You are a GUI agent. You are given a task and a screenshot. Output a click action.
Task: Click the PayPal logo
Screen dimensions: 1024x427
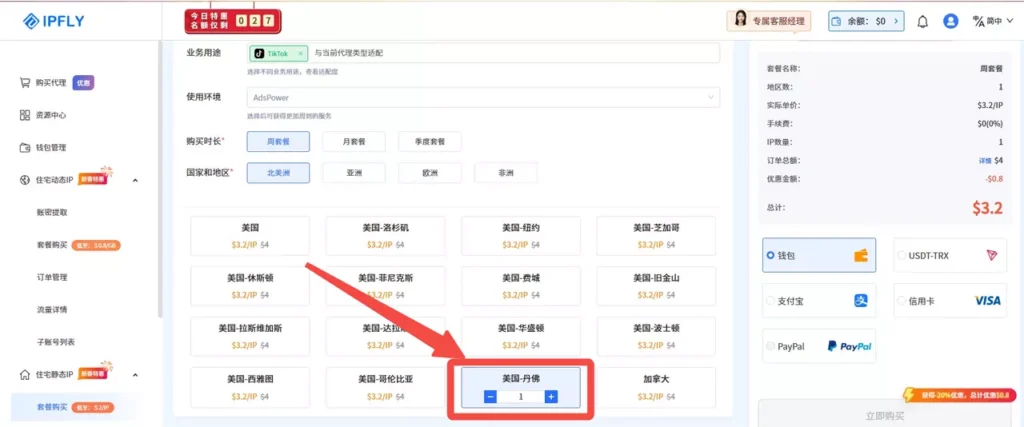point(849,346)
